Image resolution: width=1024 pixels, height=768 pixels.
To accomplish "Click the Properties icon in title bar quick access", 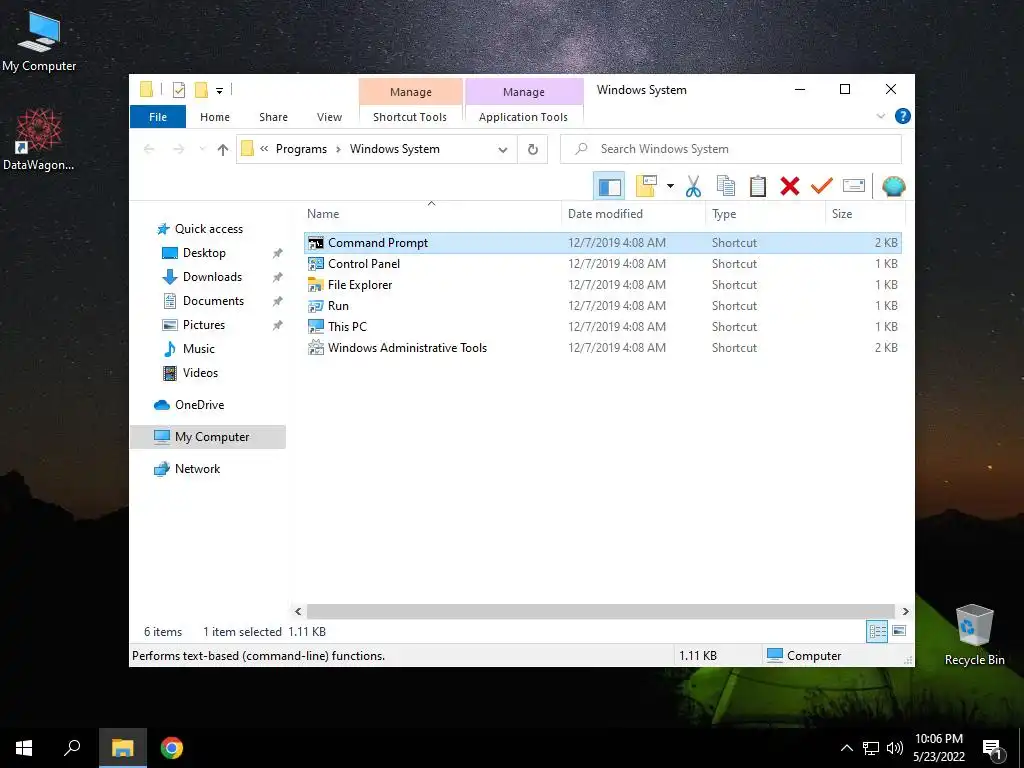I will point(178,90).
